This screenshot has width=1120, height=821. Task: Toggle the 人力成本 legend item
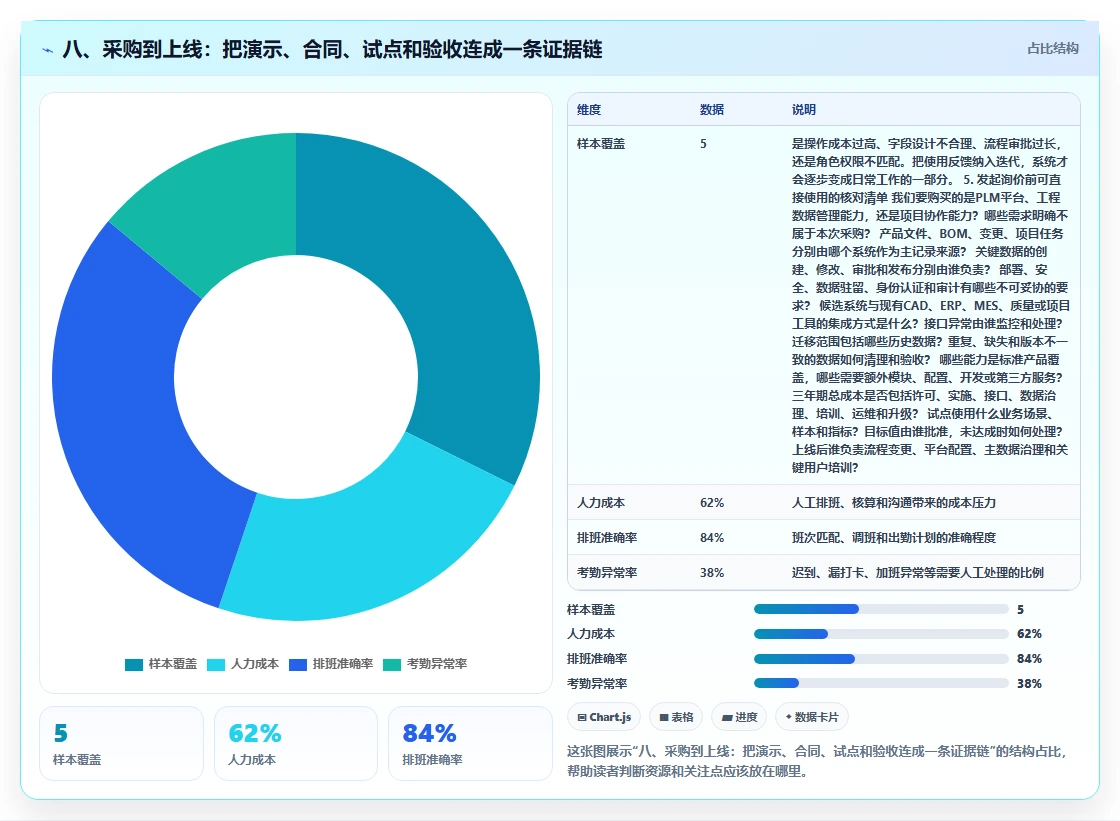(243, 664)
